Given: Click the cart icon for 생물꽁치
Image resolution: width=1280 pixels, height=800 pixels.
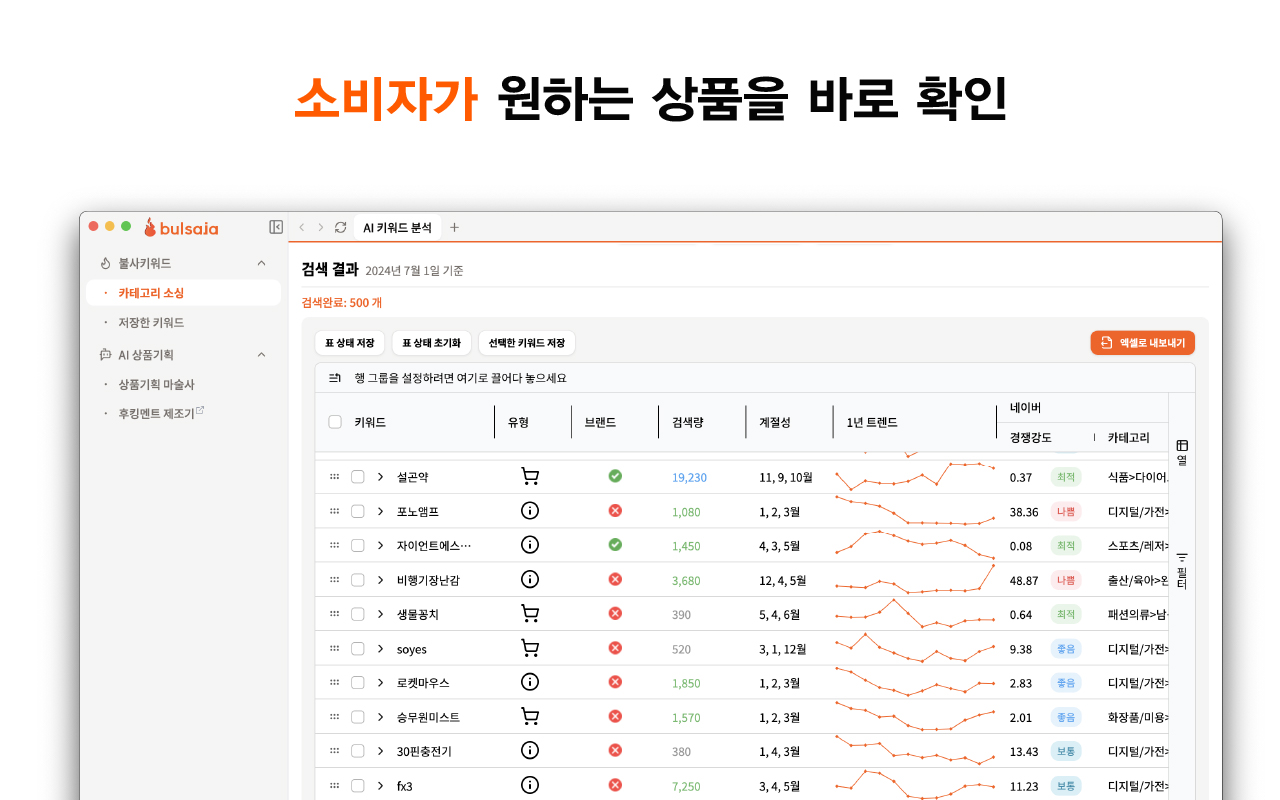Looking at the screenshot, I should coord(530,614).
